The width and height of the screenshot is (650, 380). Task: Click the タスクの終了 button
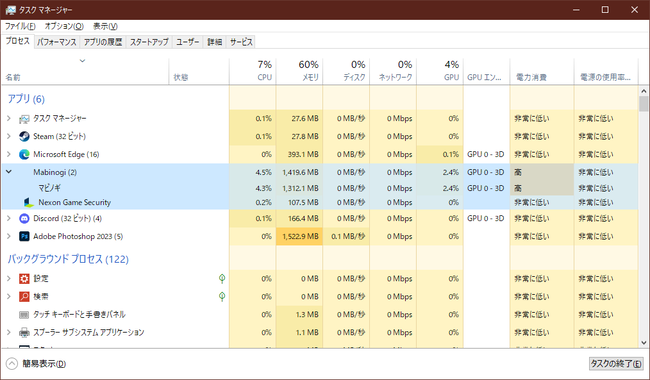coord(616,363)
